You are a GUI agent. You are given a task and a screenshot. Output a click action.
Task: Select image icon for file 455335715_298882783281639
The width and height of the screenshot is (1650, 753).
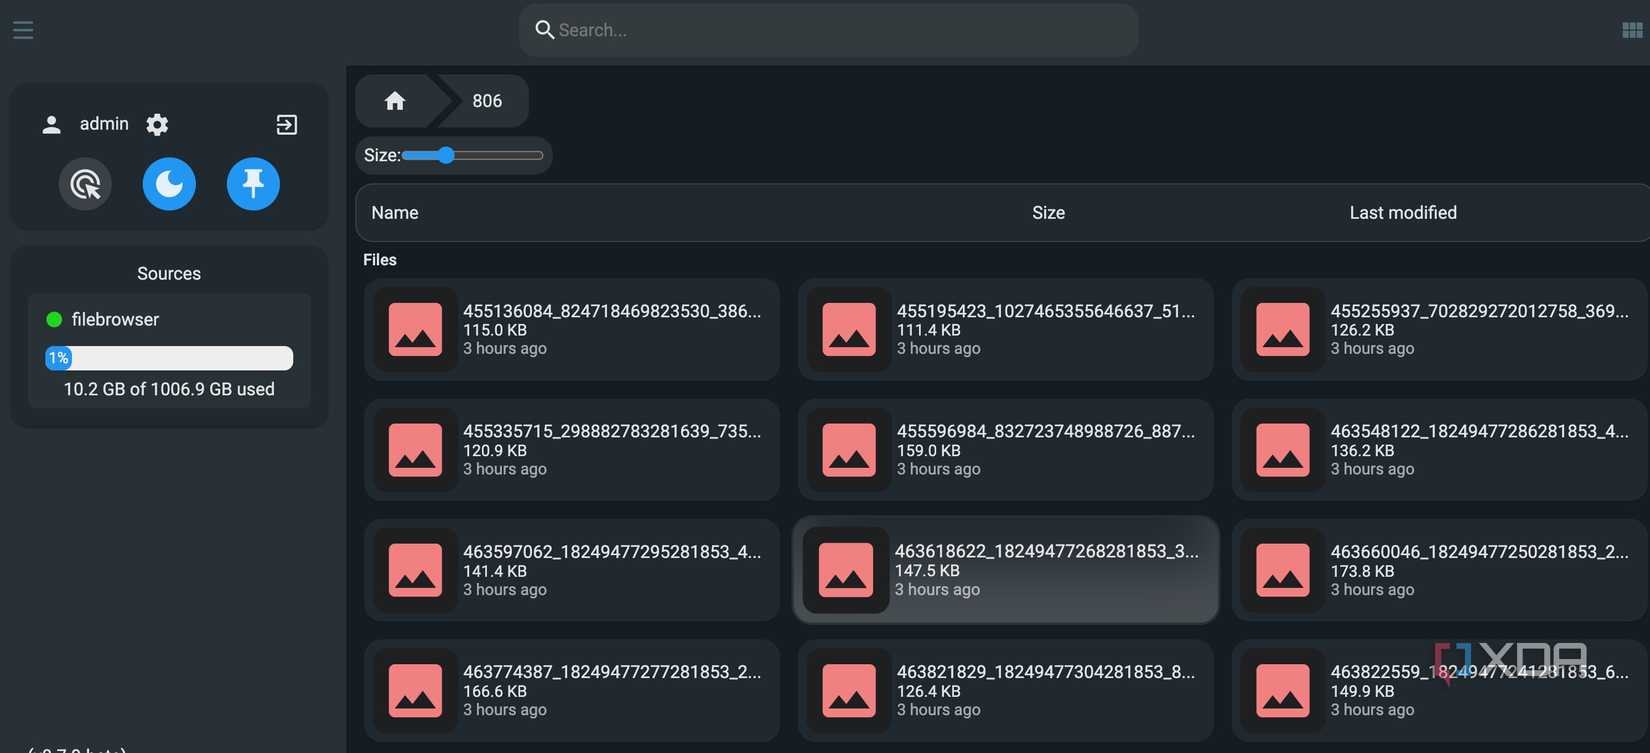coord(415,450)
